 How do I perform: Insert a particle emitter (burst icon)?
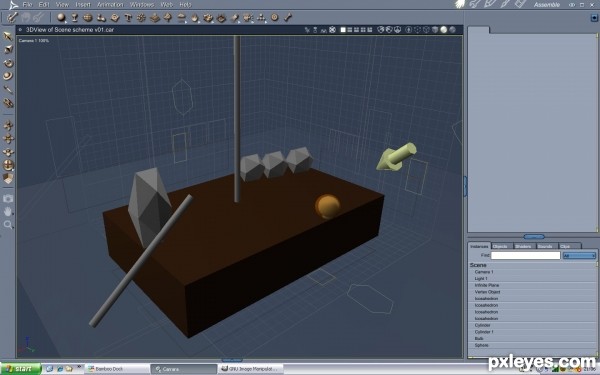141,18
